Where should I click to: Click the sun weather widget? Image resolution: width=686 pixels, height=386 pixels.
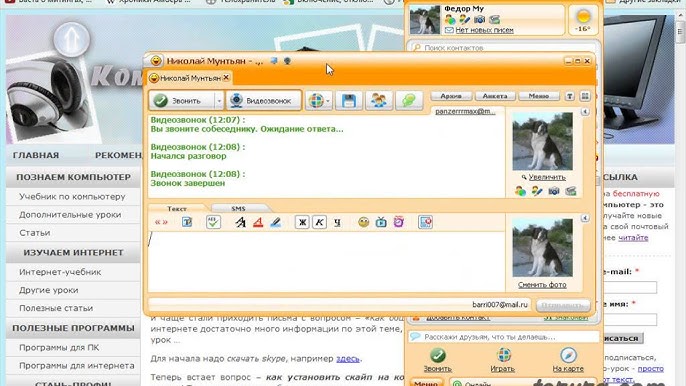point(583,20)
